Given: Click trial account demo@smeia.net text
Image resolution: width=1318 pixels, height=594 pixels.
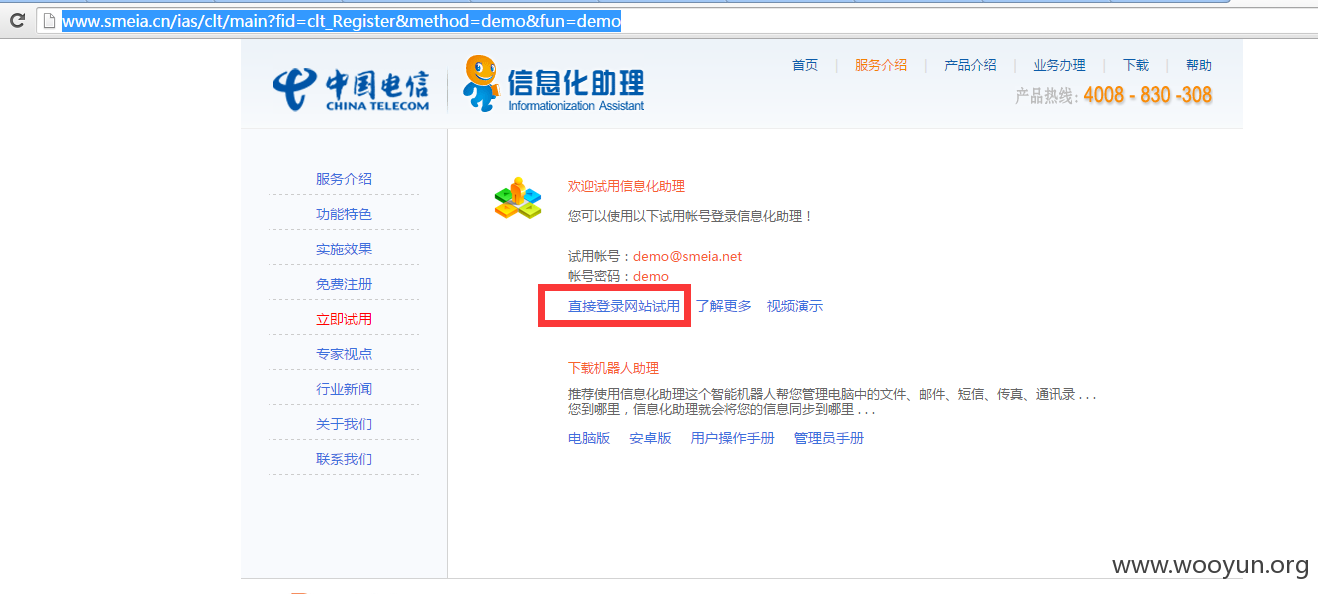Looking at the screenshot, I should pyautogui.click(x=688, y=256).
